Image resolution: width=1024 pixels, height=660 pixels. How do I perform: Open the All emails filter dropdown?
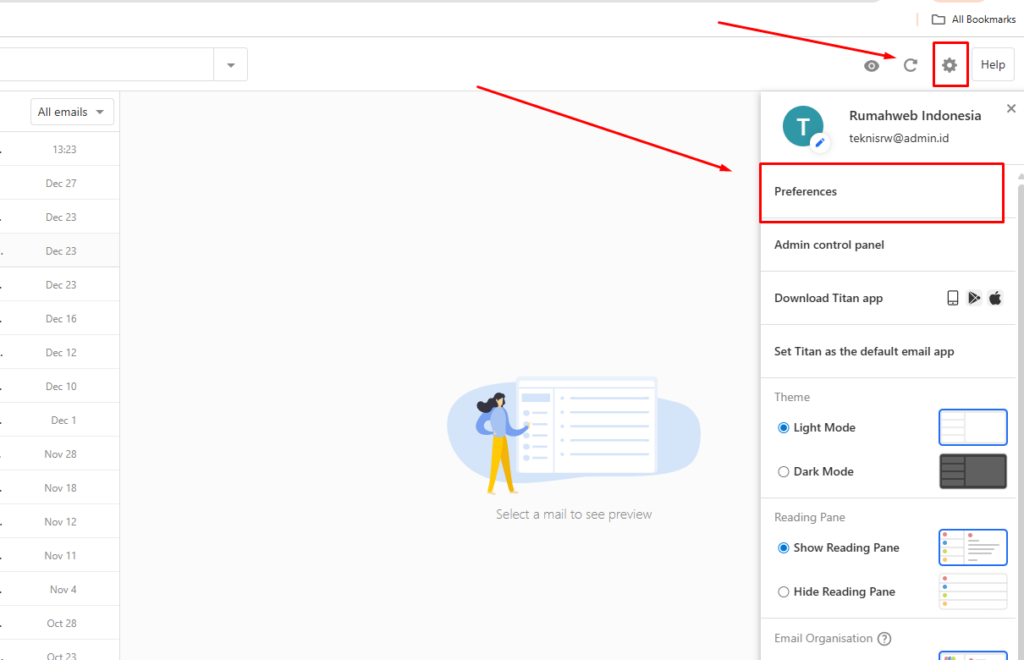point(71,111)
